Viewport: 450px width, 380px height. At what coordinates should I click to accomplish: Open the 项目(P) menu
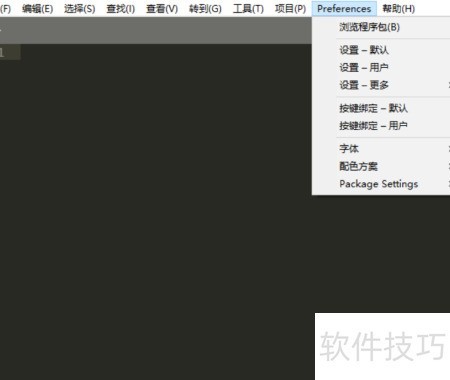pos(290,9)
